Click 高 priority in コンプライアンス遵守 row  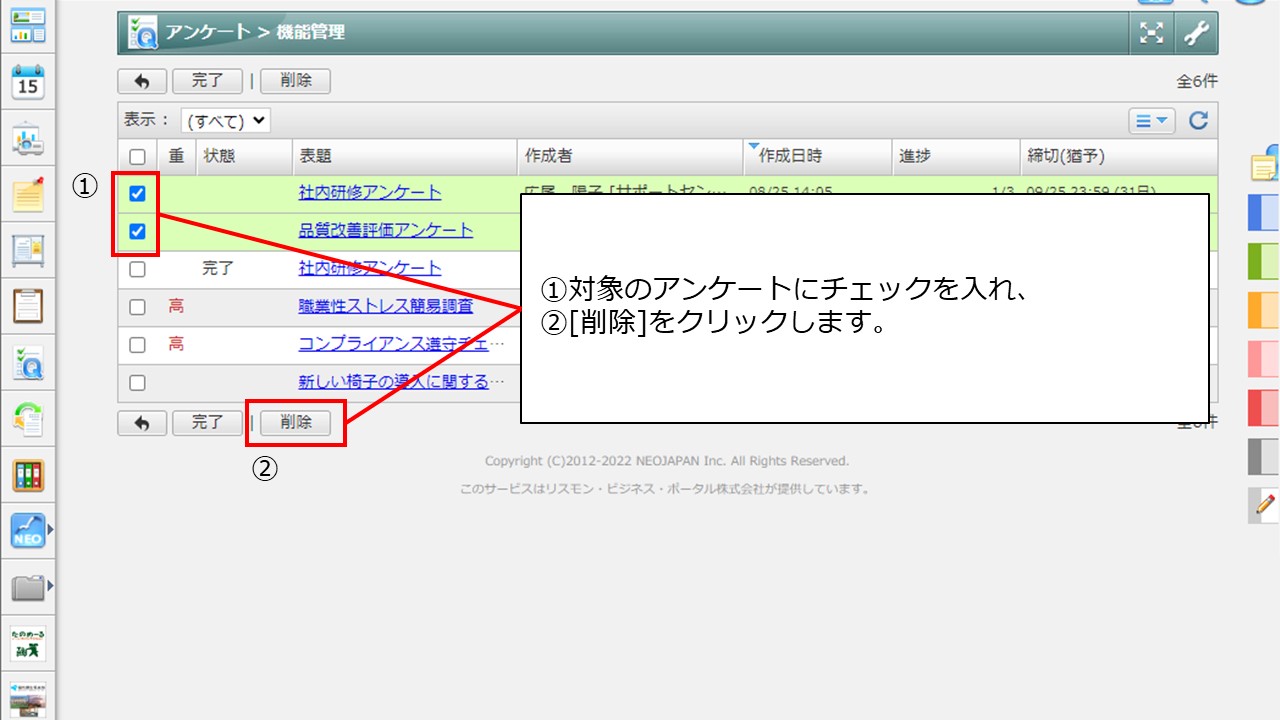[x=176, y=345]
